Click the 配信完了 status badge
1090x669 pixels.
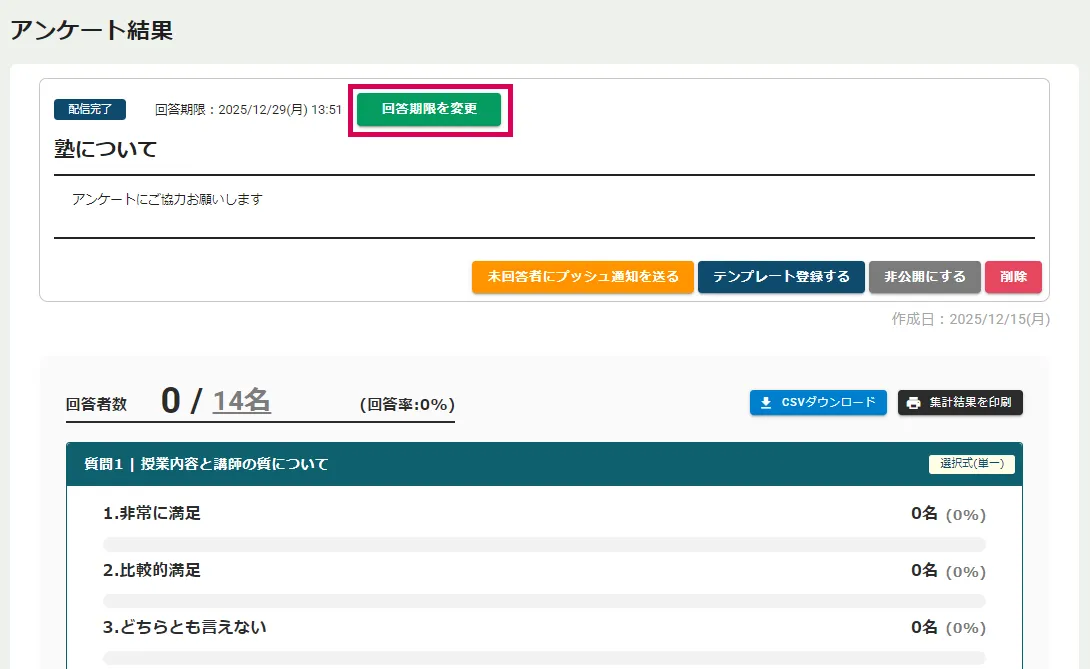(90, 109)
